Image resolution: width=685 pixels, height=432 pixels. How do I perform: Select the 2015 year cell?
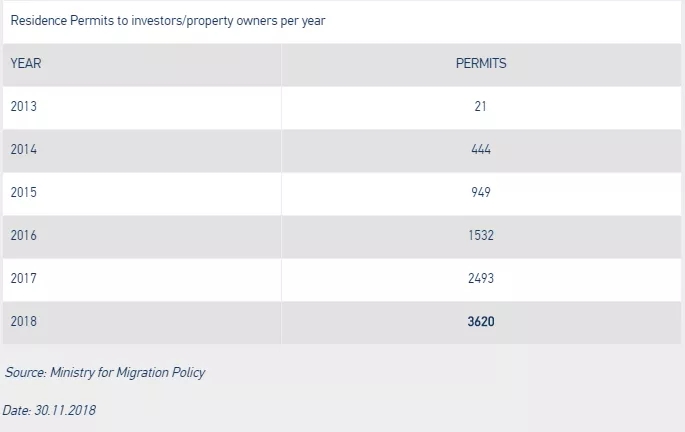pyautogui.click(x=24, y=192)
